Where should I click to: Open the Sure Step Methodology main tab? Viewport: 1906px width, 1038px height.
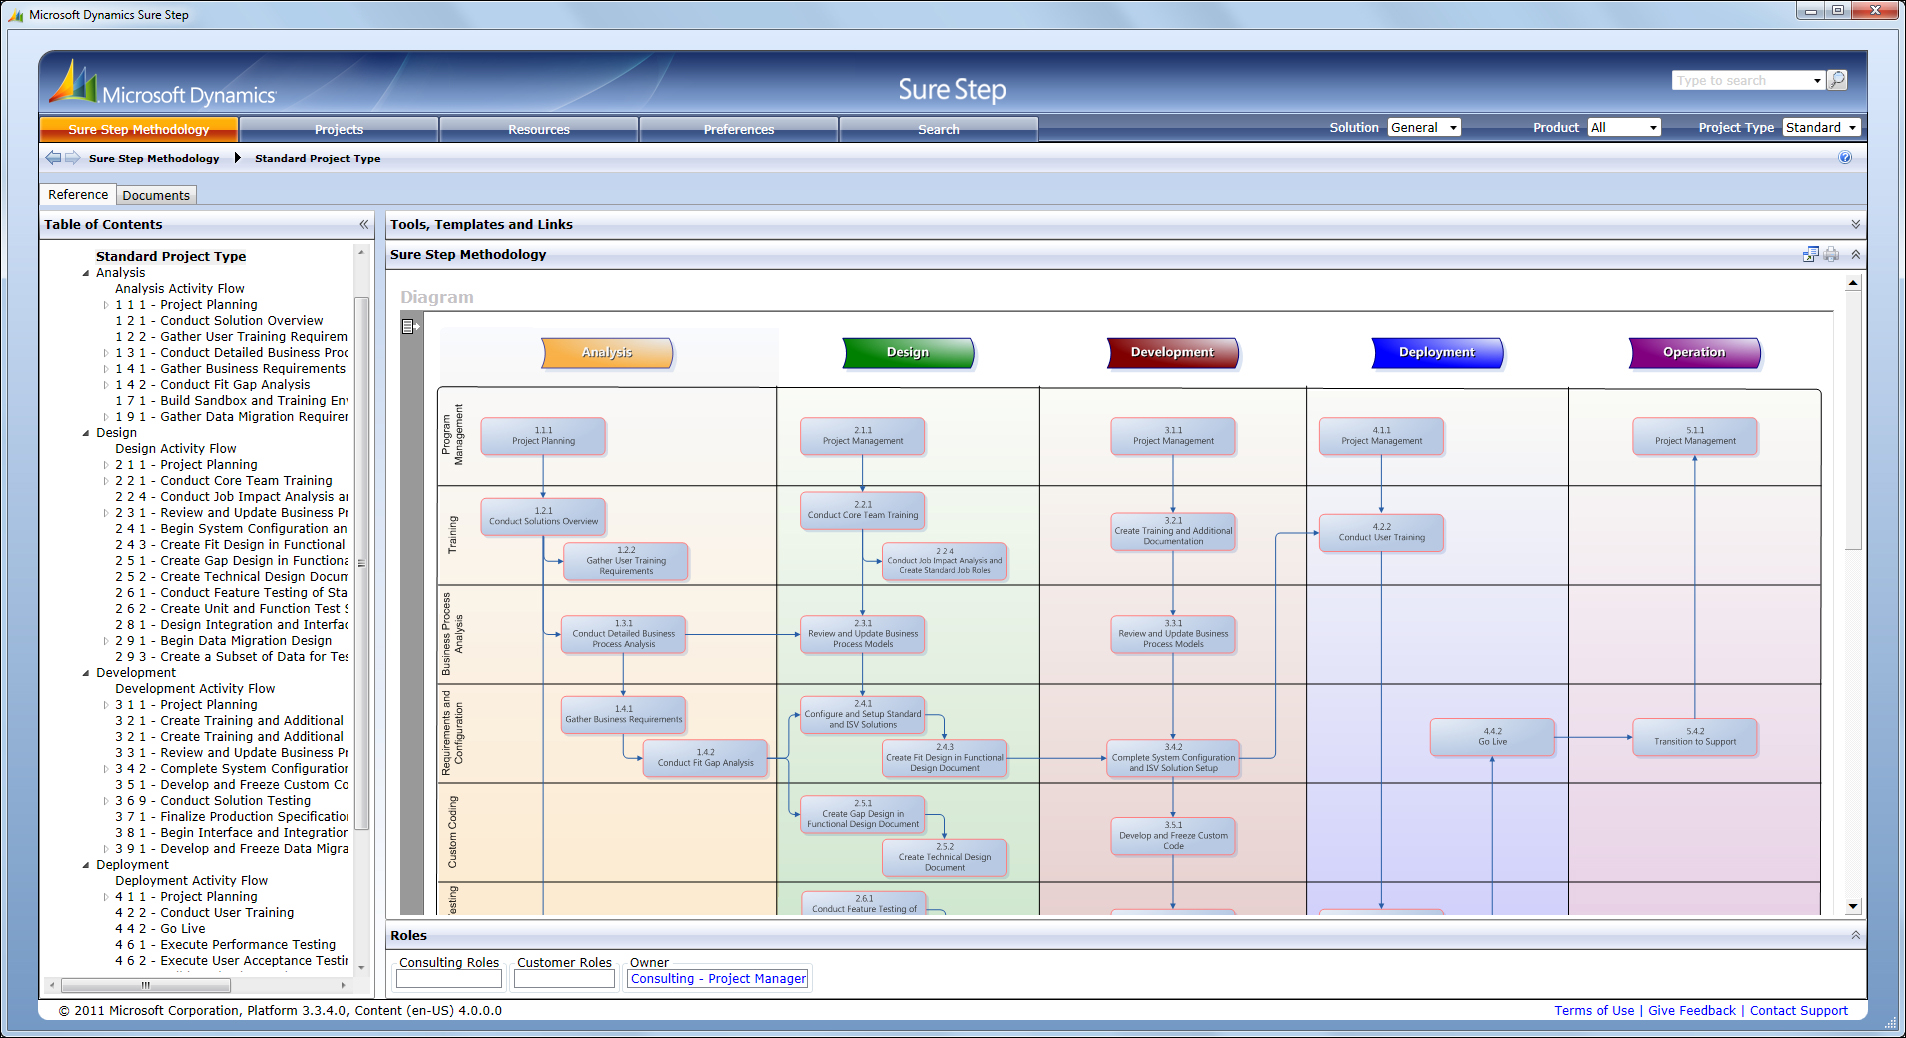[139, 129]
